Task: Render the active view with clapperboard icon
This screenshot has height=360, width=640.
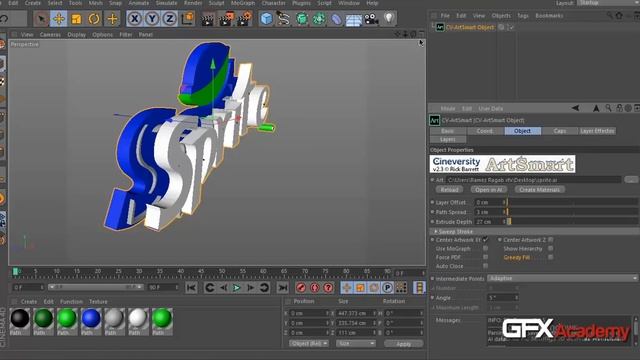Action: (208, 19)
